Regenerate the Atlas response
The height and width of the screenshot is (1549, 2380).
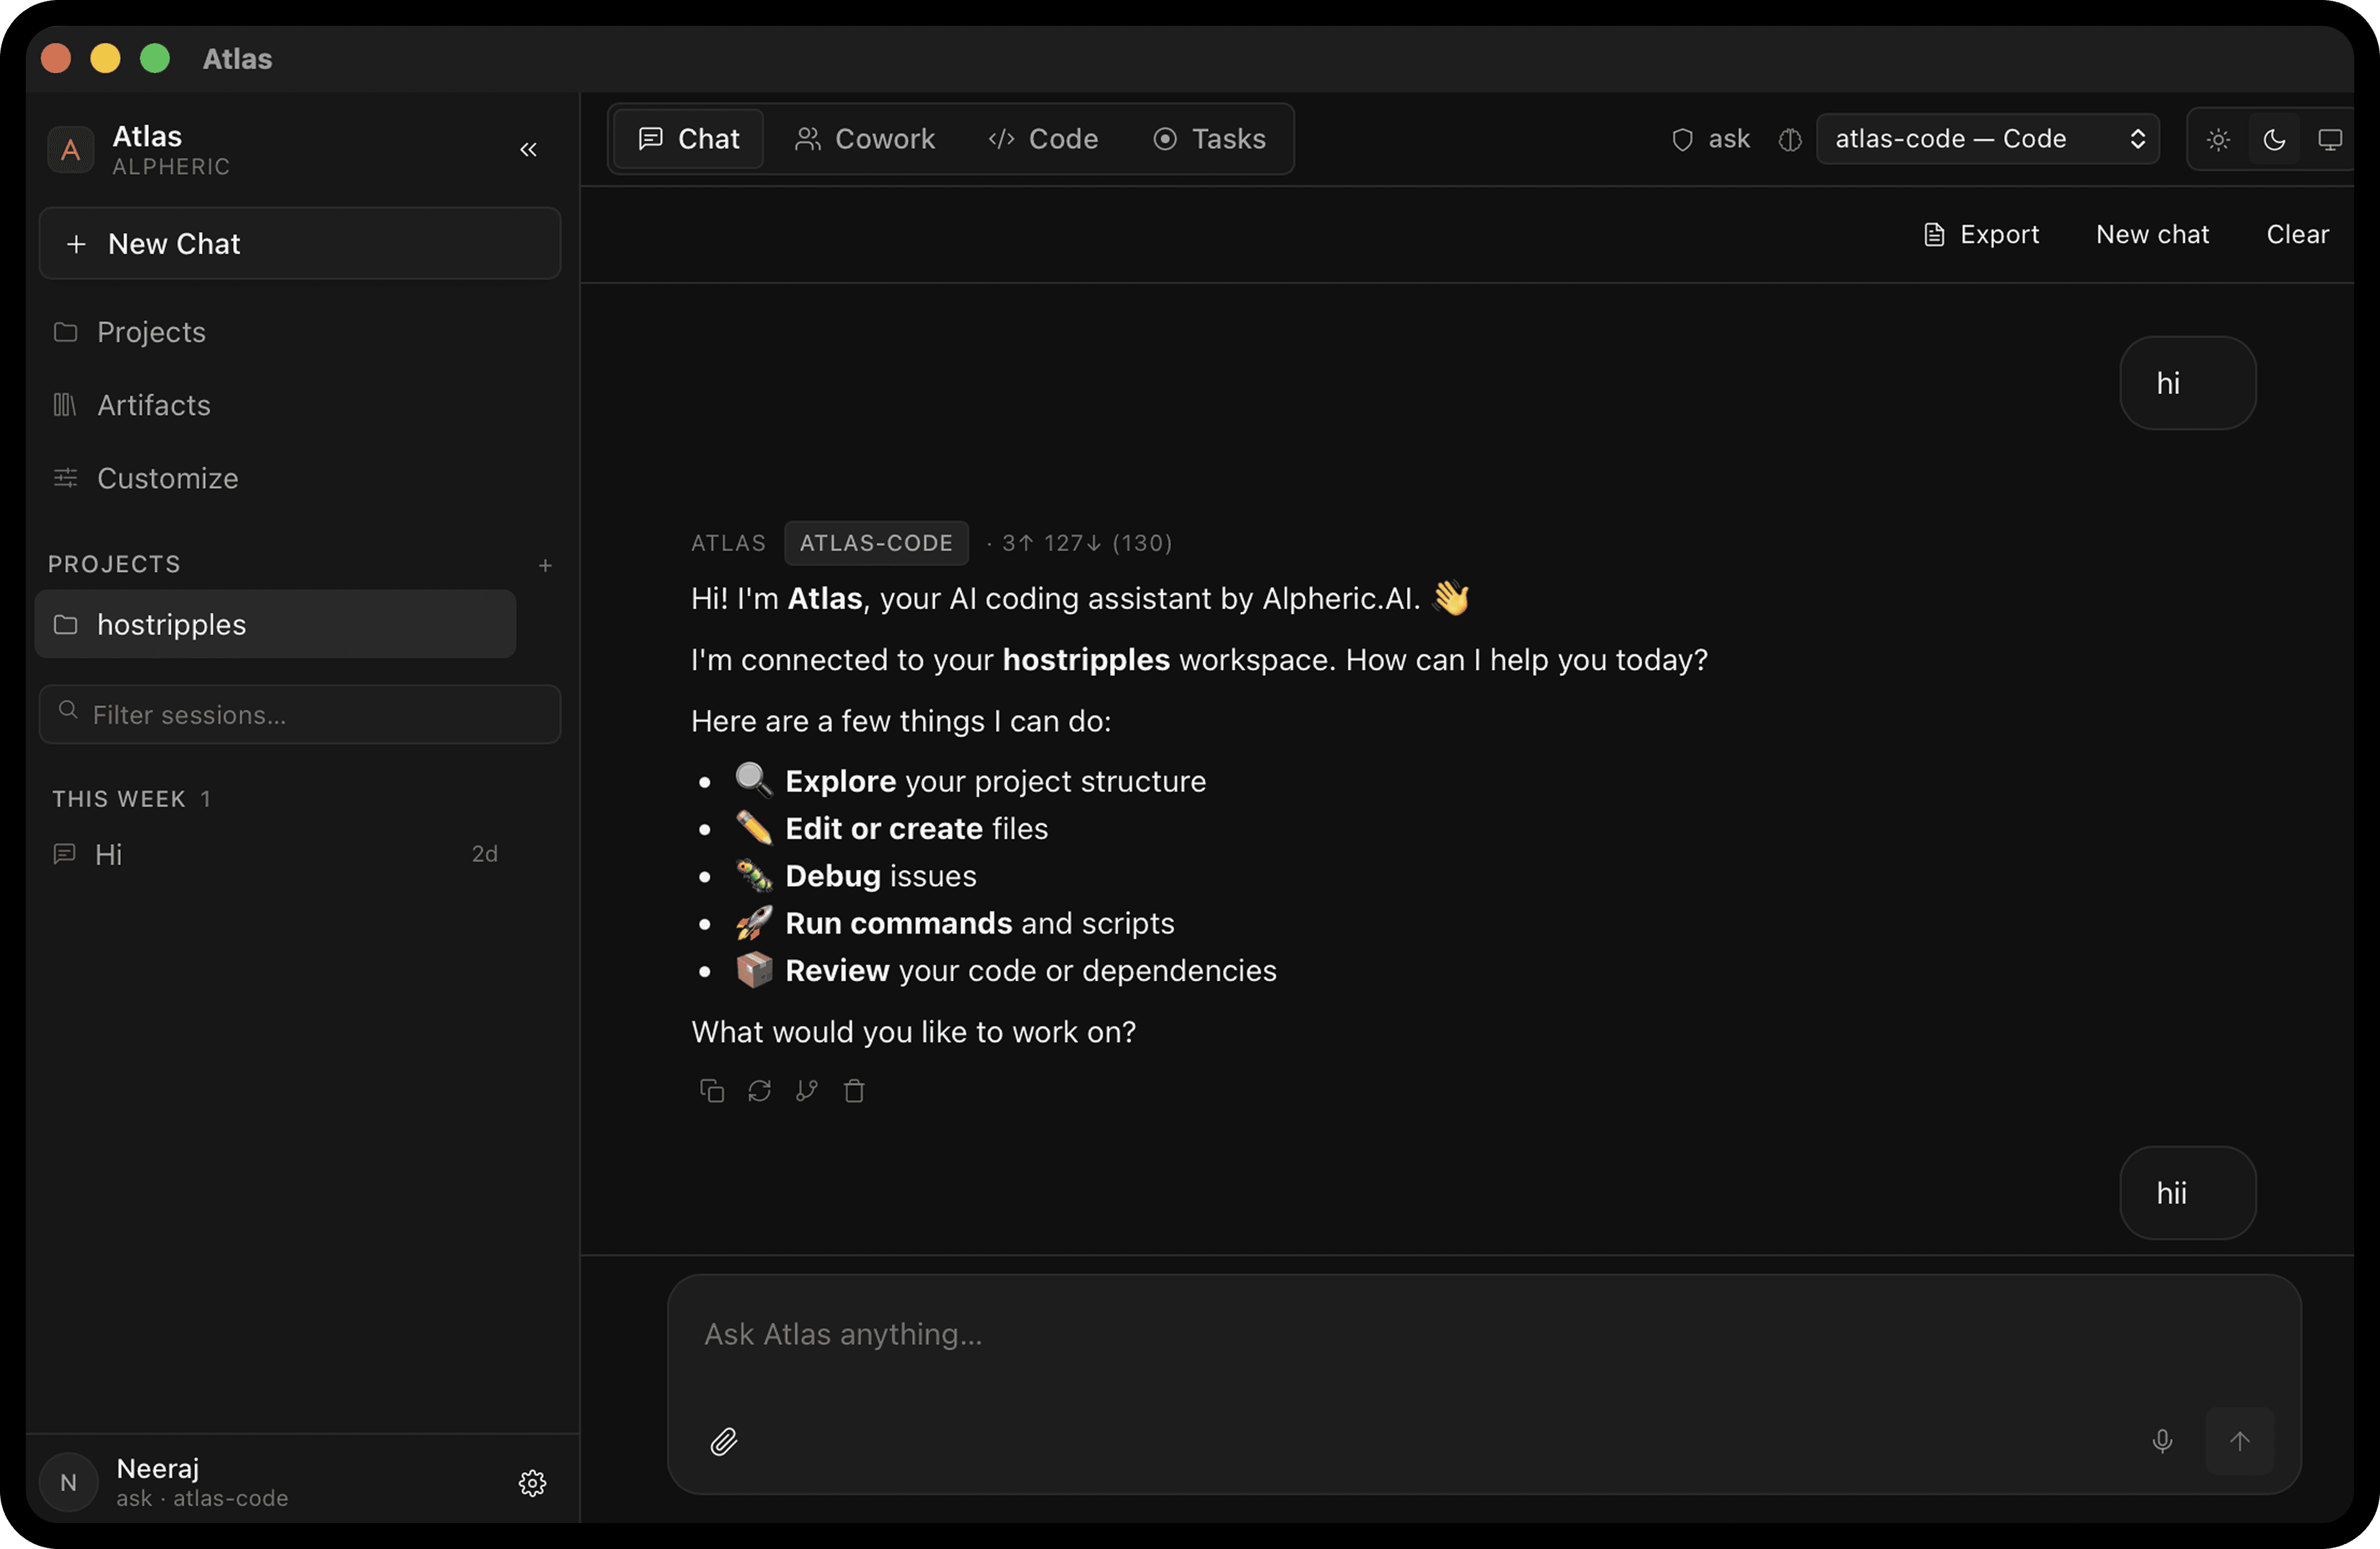click(x=759, y=1090)
